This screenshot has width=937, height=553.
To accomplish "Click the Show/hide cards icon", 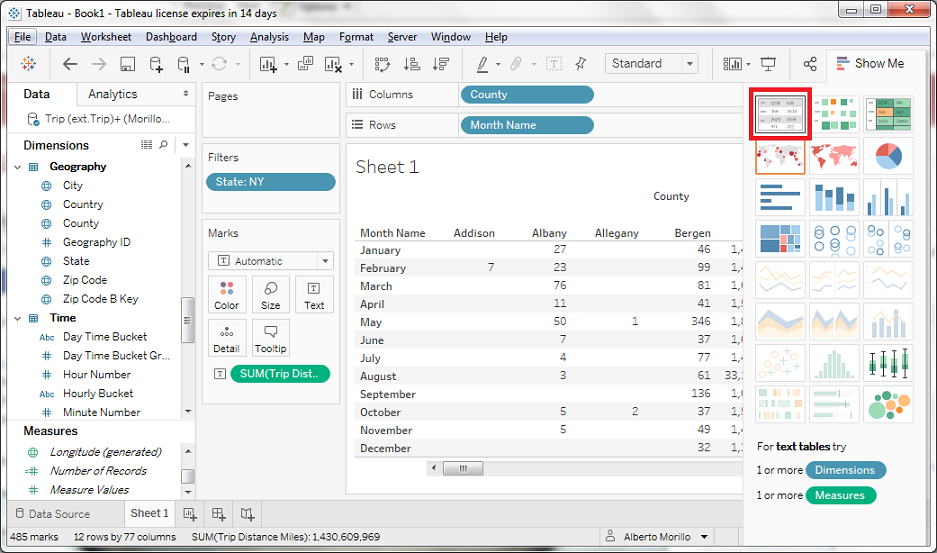I will coord(733,64).
